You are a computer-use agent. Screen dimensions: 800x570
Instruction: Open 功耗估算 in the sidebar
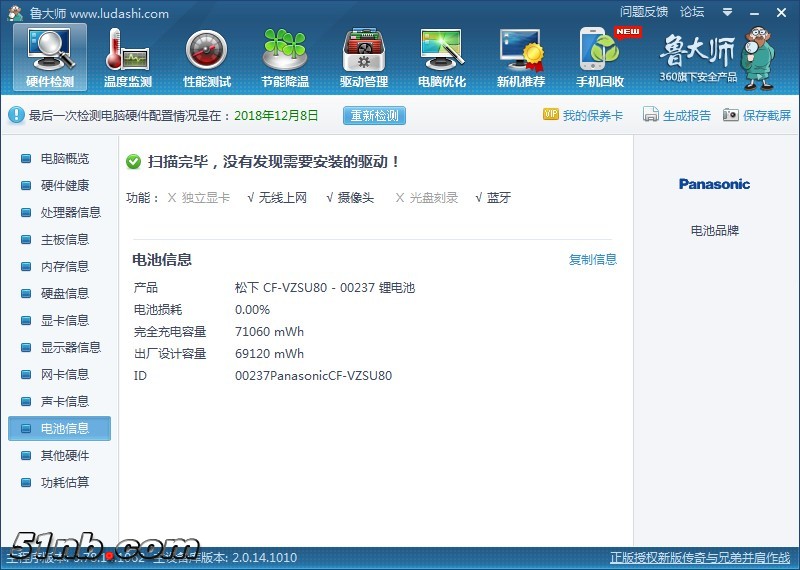point(64,482)
